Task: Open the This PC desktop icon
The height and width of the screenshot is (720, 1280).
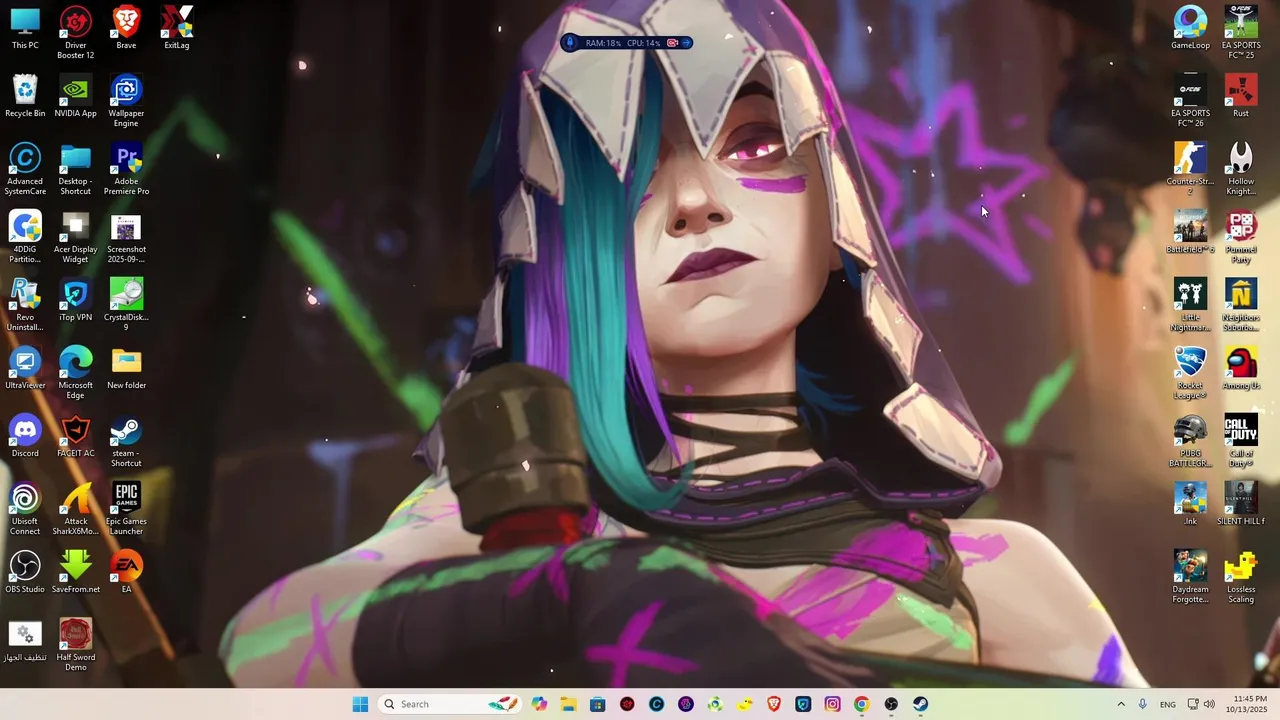Action: click(x=25, y=28)
